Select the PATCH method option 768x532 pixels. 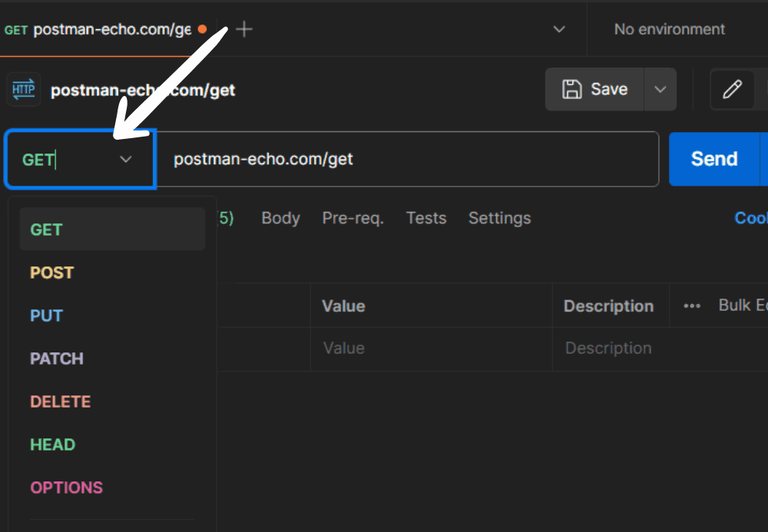pos(57,358)
